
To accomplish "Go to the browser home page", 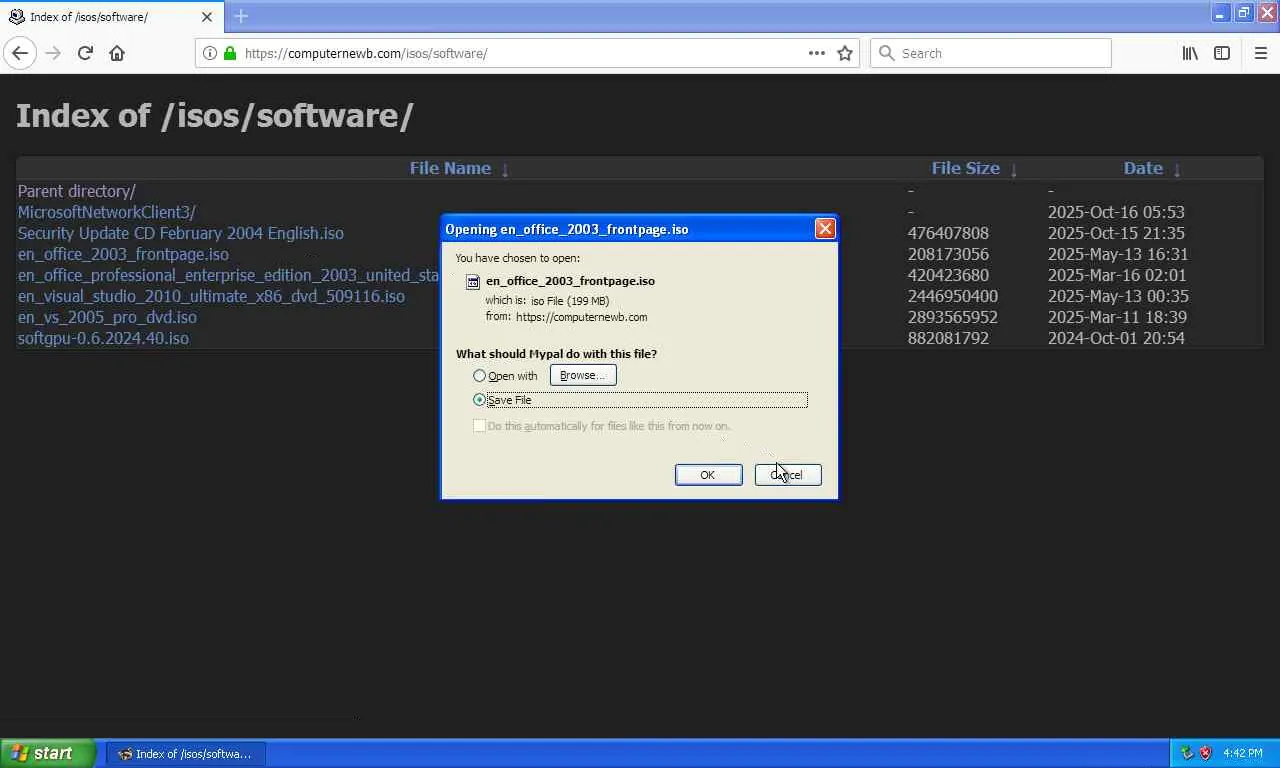I will click(x=117, y=53).
